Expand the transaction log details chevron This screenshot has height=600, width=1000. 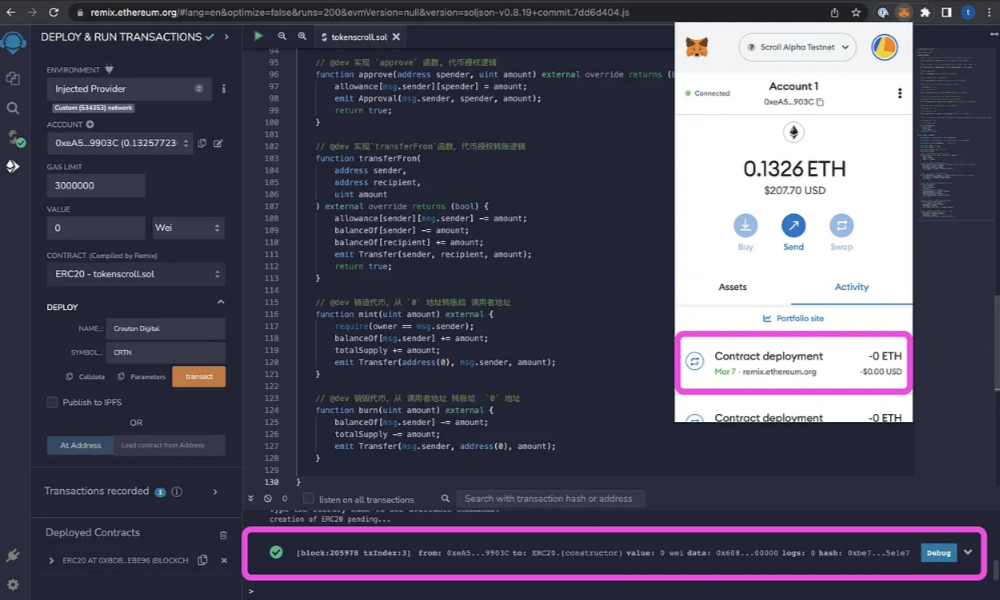click(x=968, y=552)
